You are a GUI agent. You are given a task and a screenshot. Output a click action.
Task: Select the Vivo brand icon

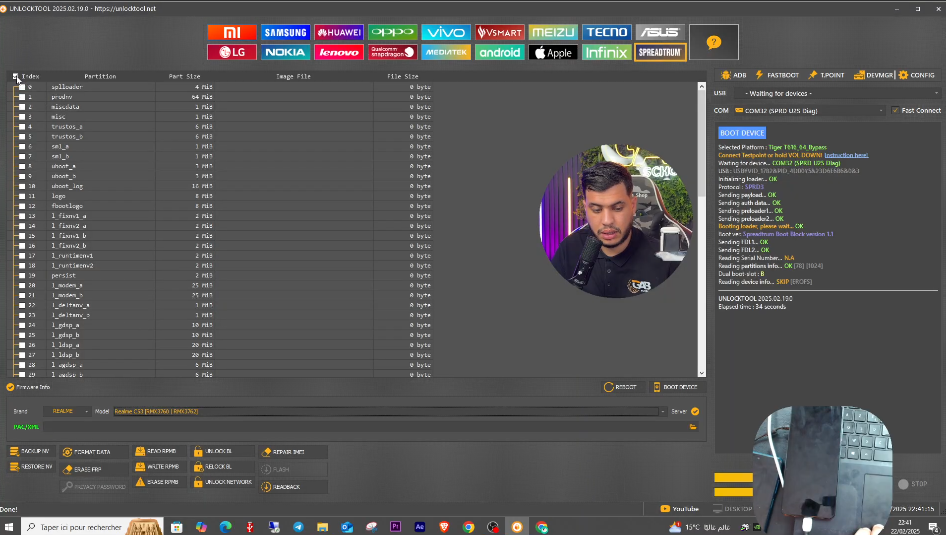[x=446, y=32]
